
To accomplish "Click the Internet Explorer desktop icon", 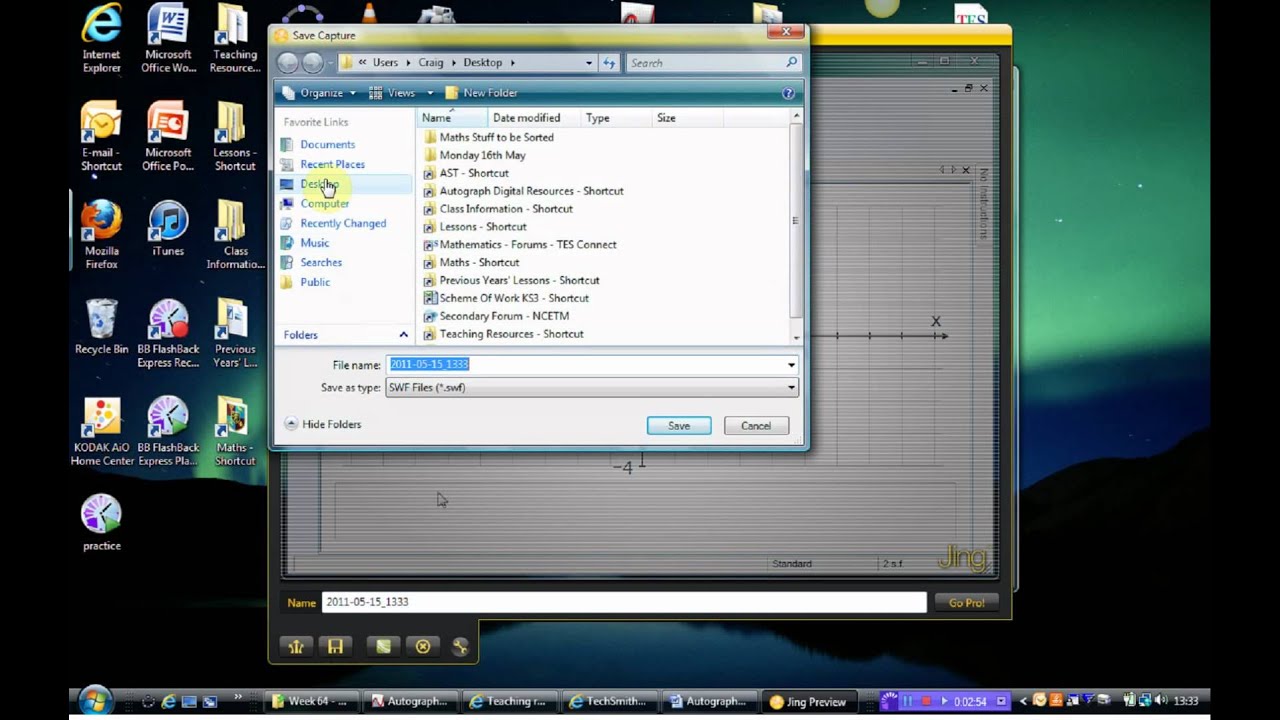I will [x=102, y=39].
